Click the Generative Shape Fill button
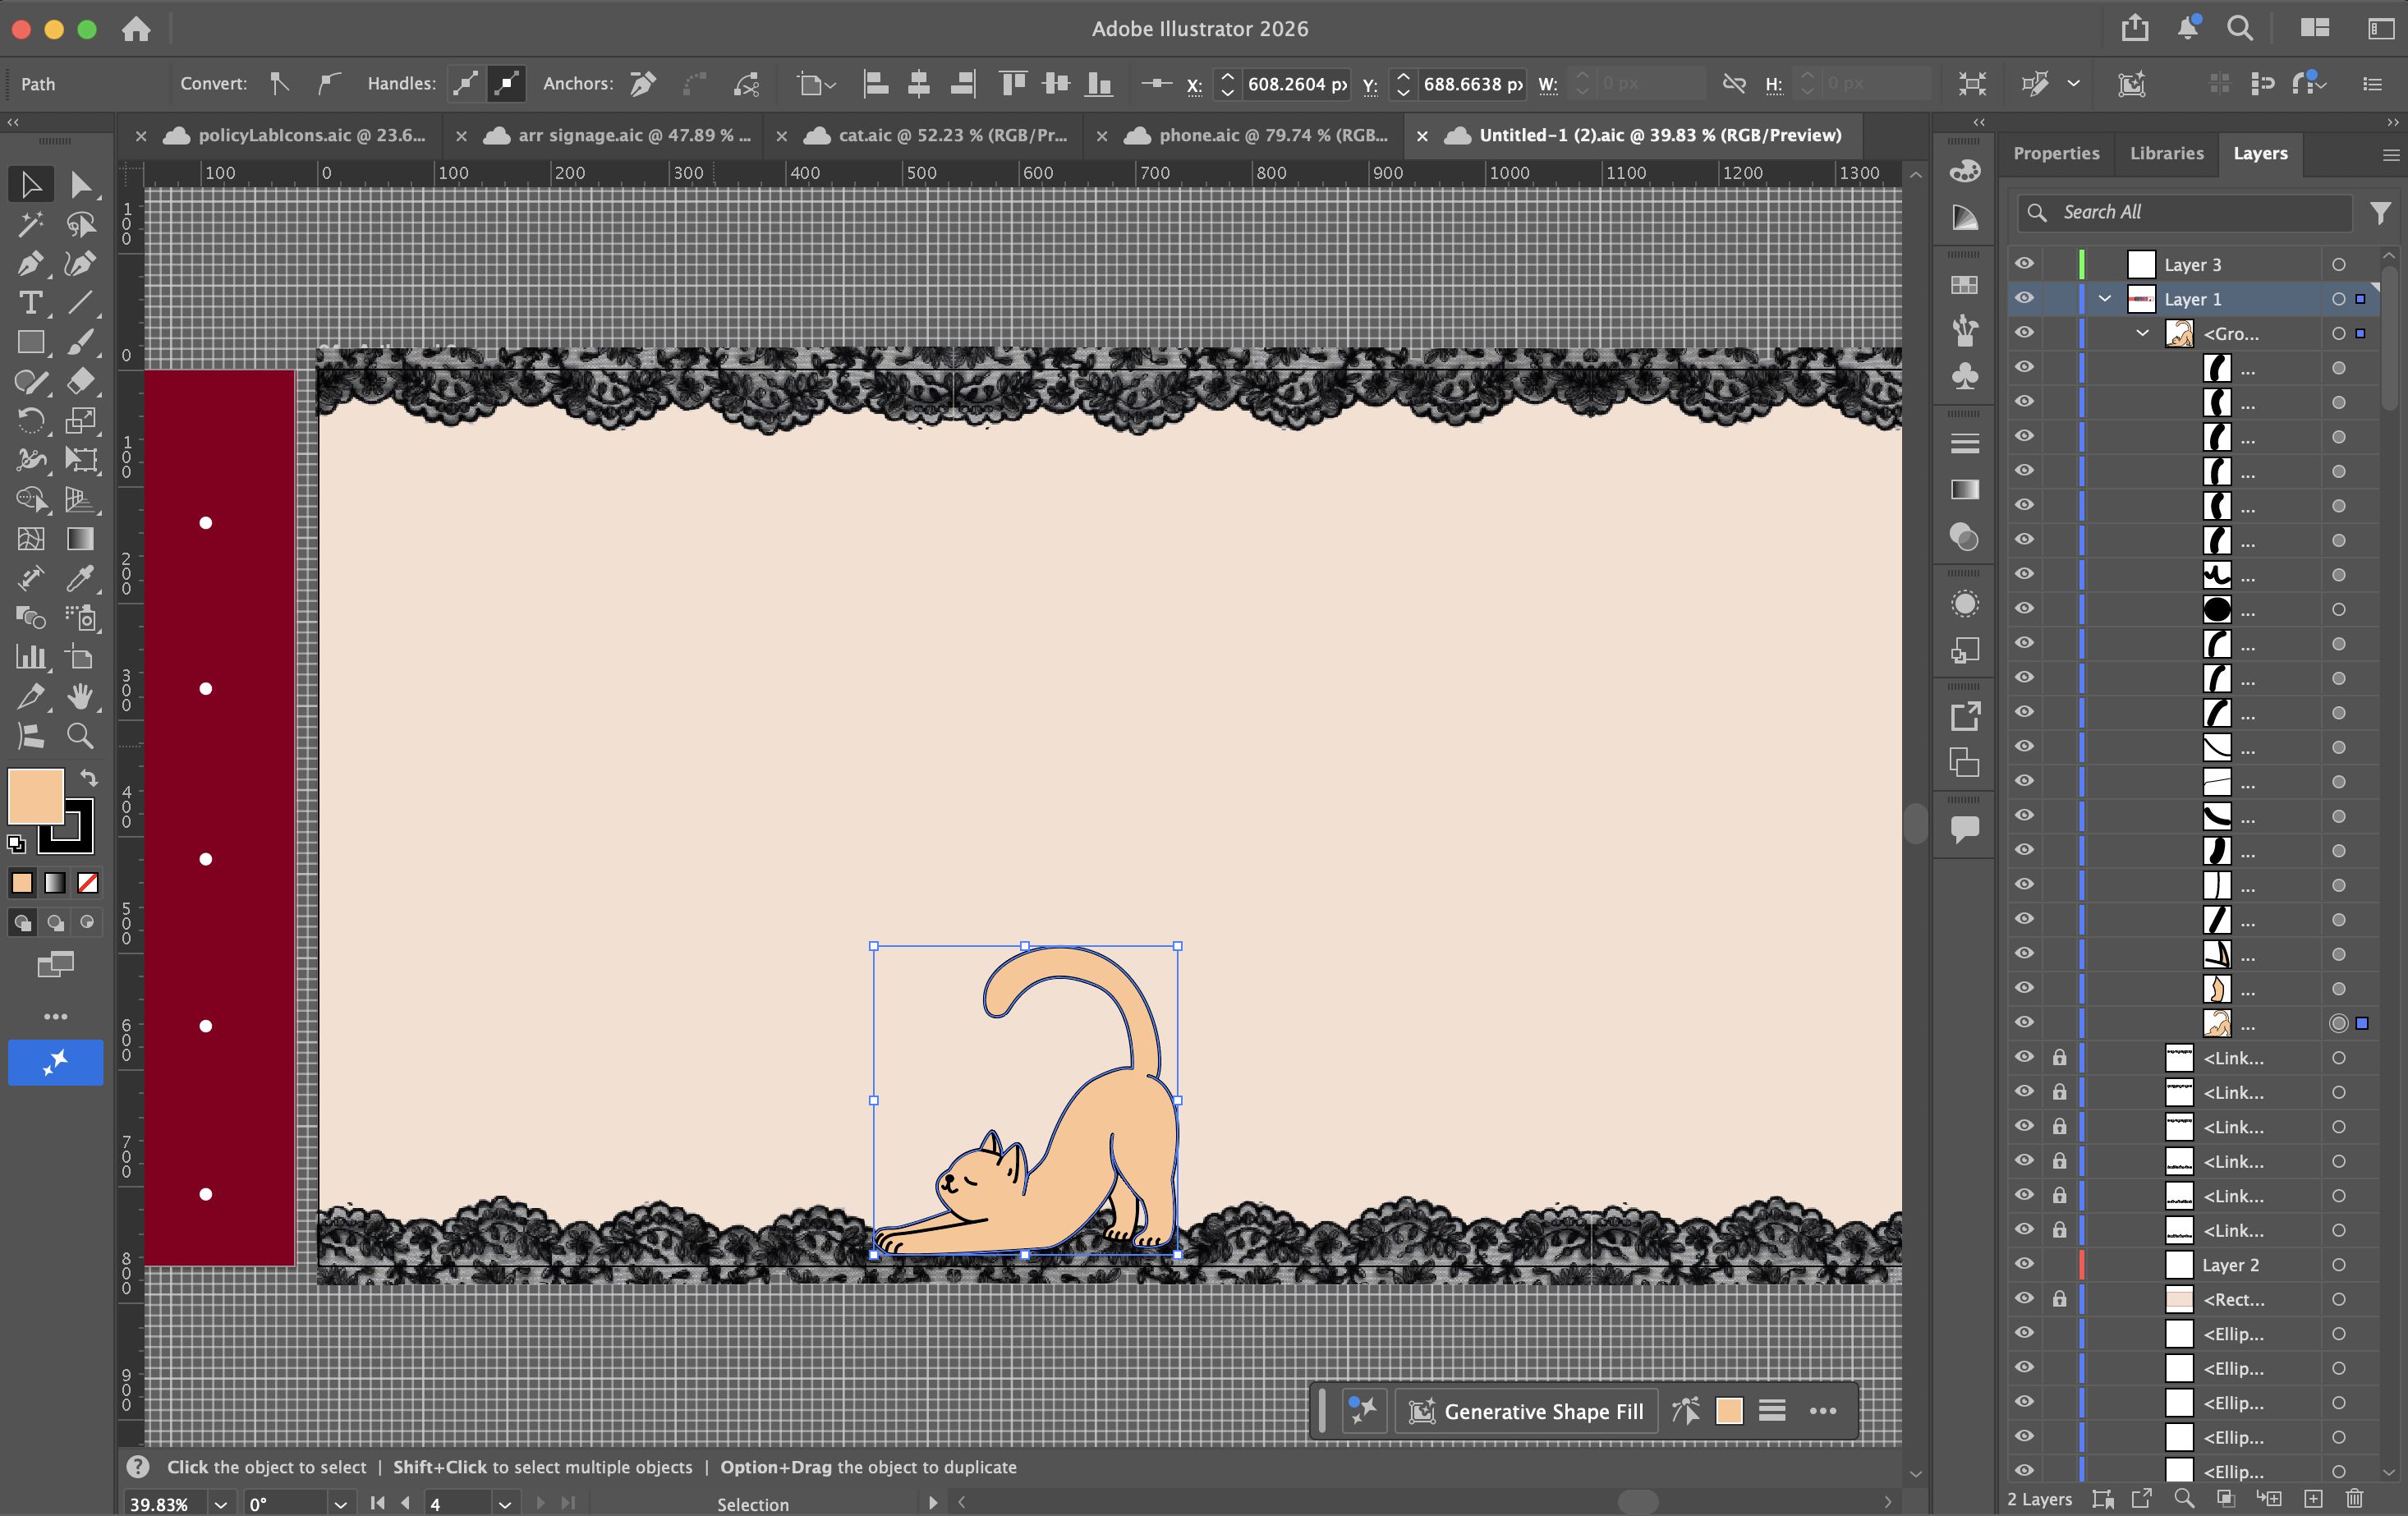This screenshot has width=2408, height=1516. pyautogui.click(x=1526, y=1411)
